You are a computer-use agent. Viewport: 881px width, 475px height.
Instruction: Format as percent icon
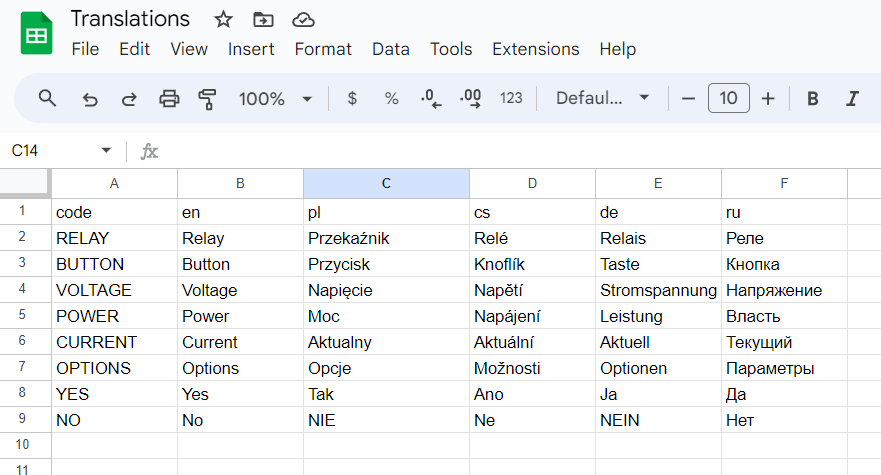[x=391, y=98]
